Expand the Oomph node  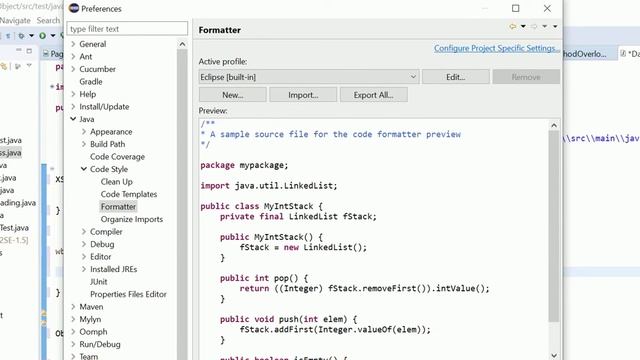click(x=73, y=332)
